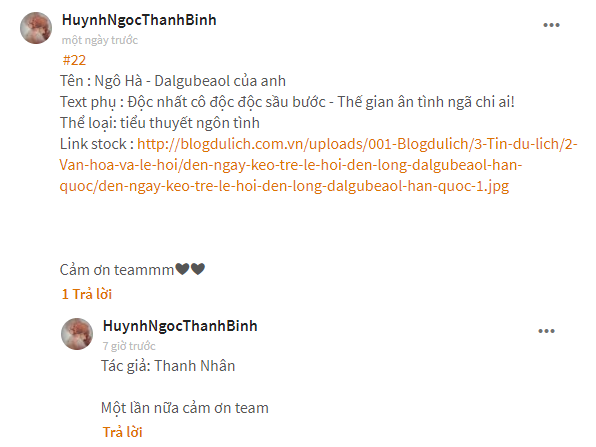Click the 'Text phụ' line of the comment

[x=287, y=102]
